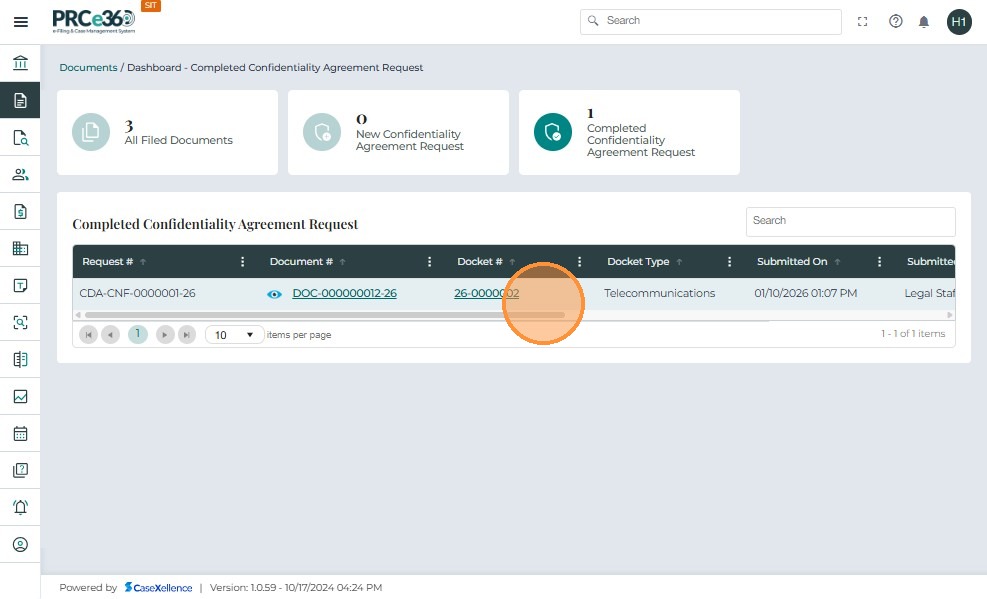Open the hamburger navigation menu

point(21,22)
